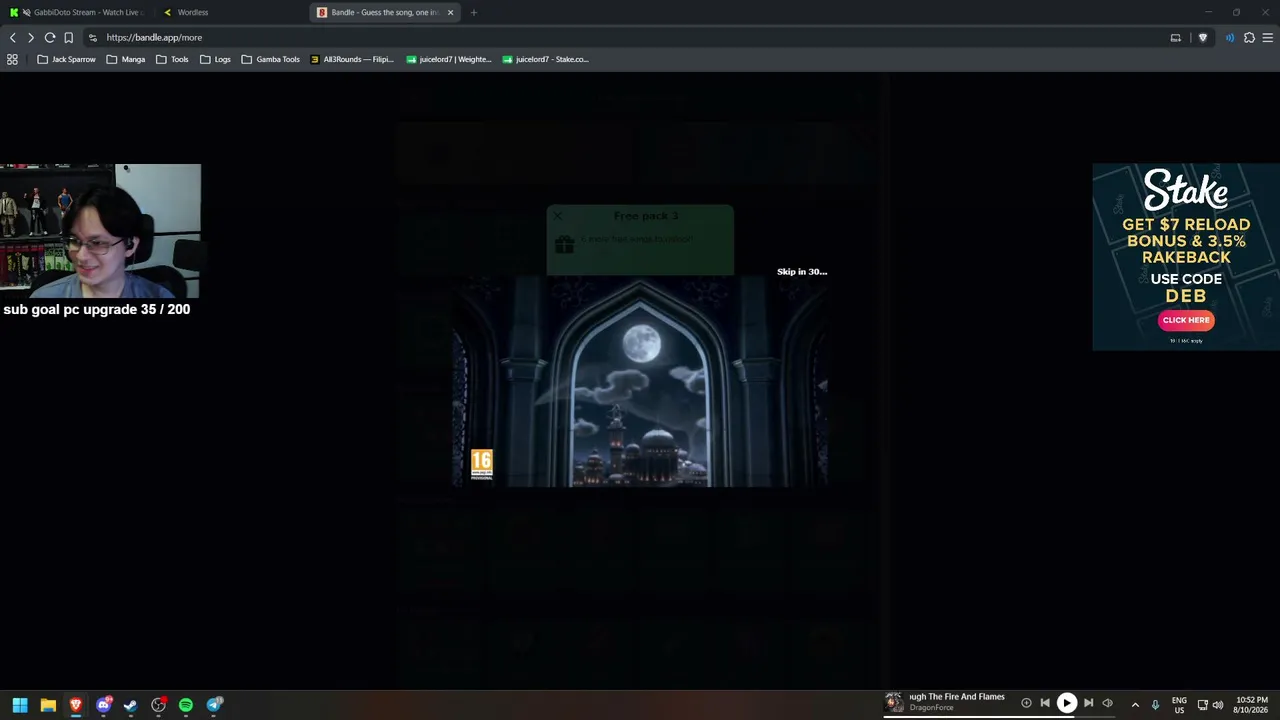Click the install app icon in address bar

[1176, 38]
